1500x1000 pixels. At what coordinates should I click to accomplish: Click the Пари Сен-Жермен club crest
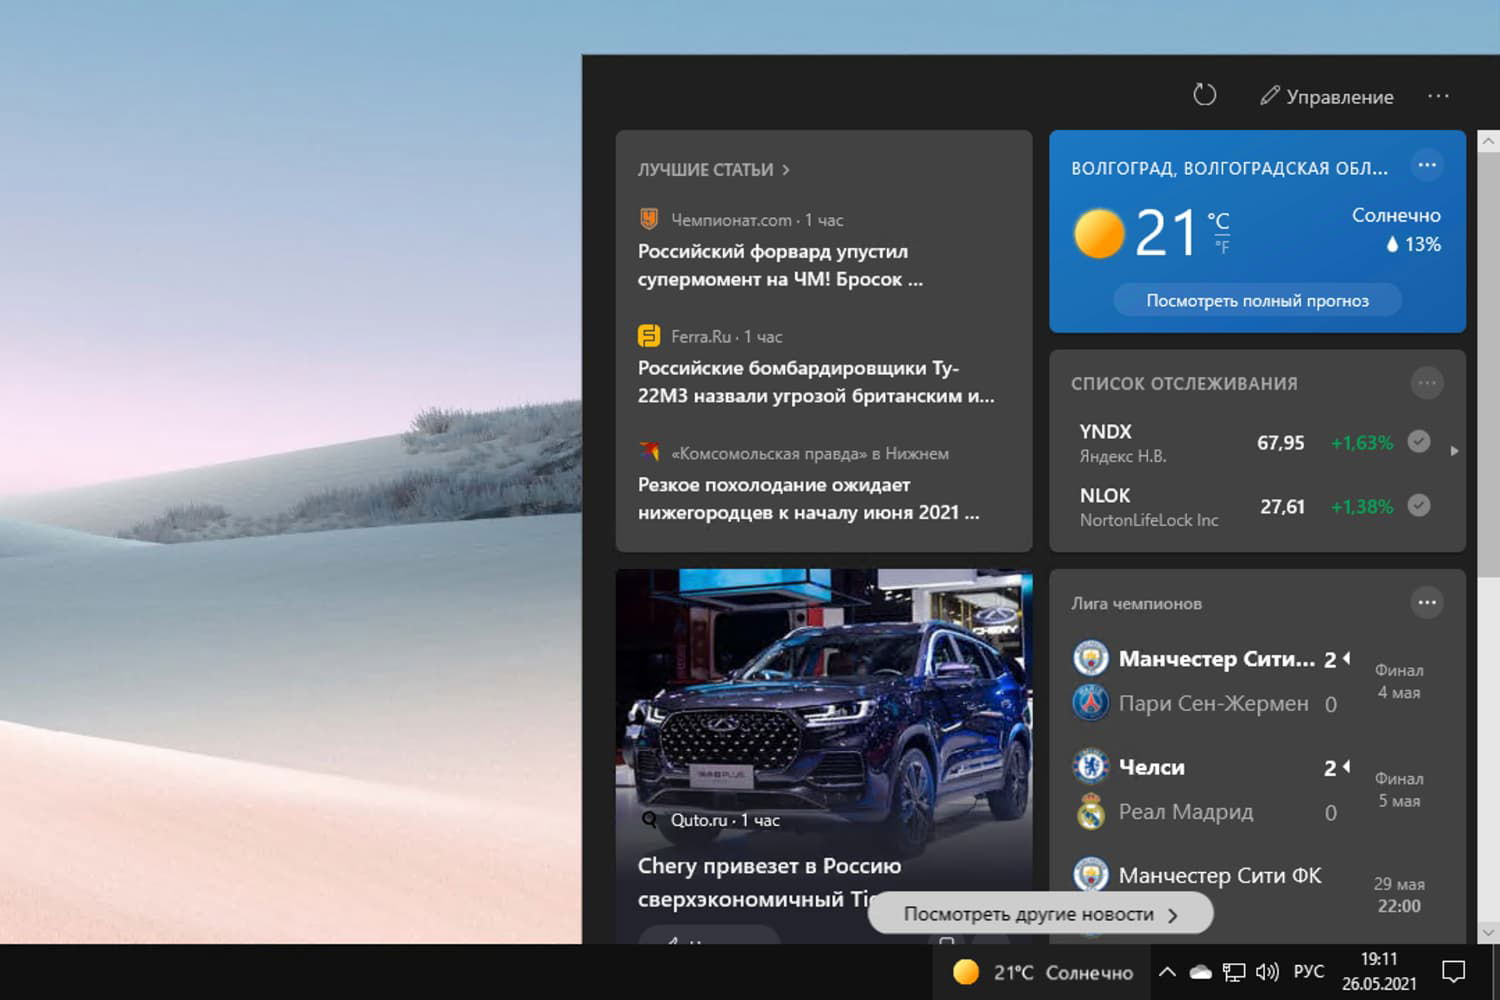[1091, 703]
